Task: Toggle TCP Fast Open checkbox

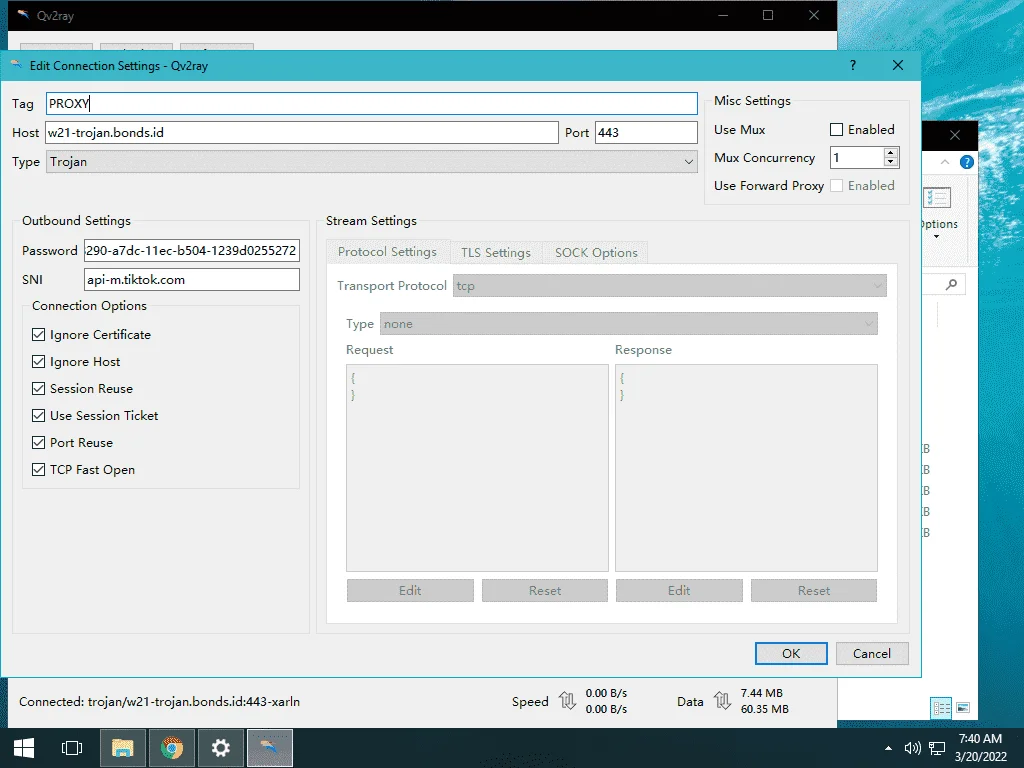Action: 39,470
